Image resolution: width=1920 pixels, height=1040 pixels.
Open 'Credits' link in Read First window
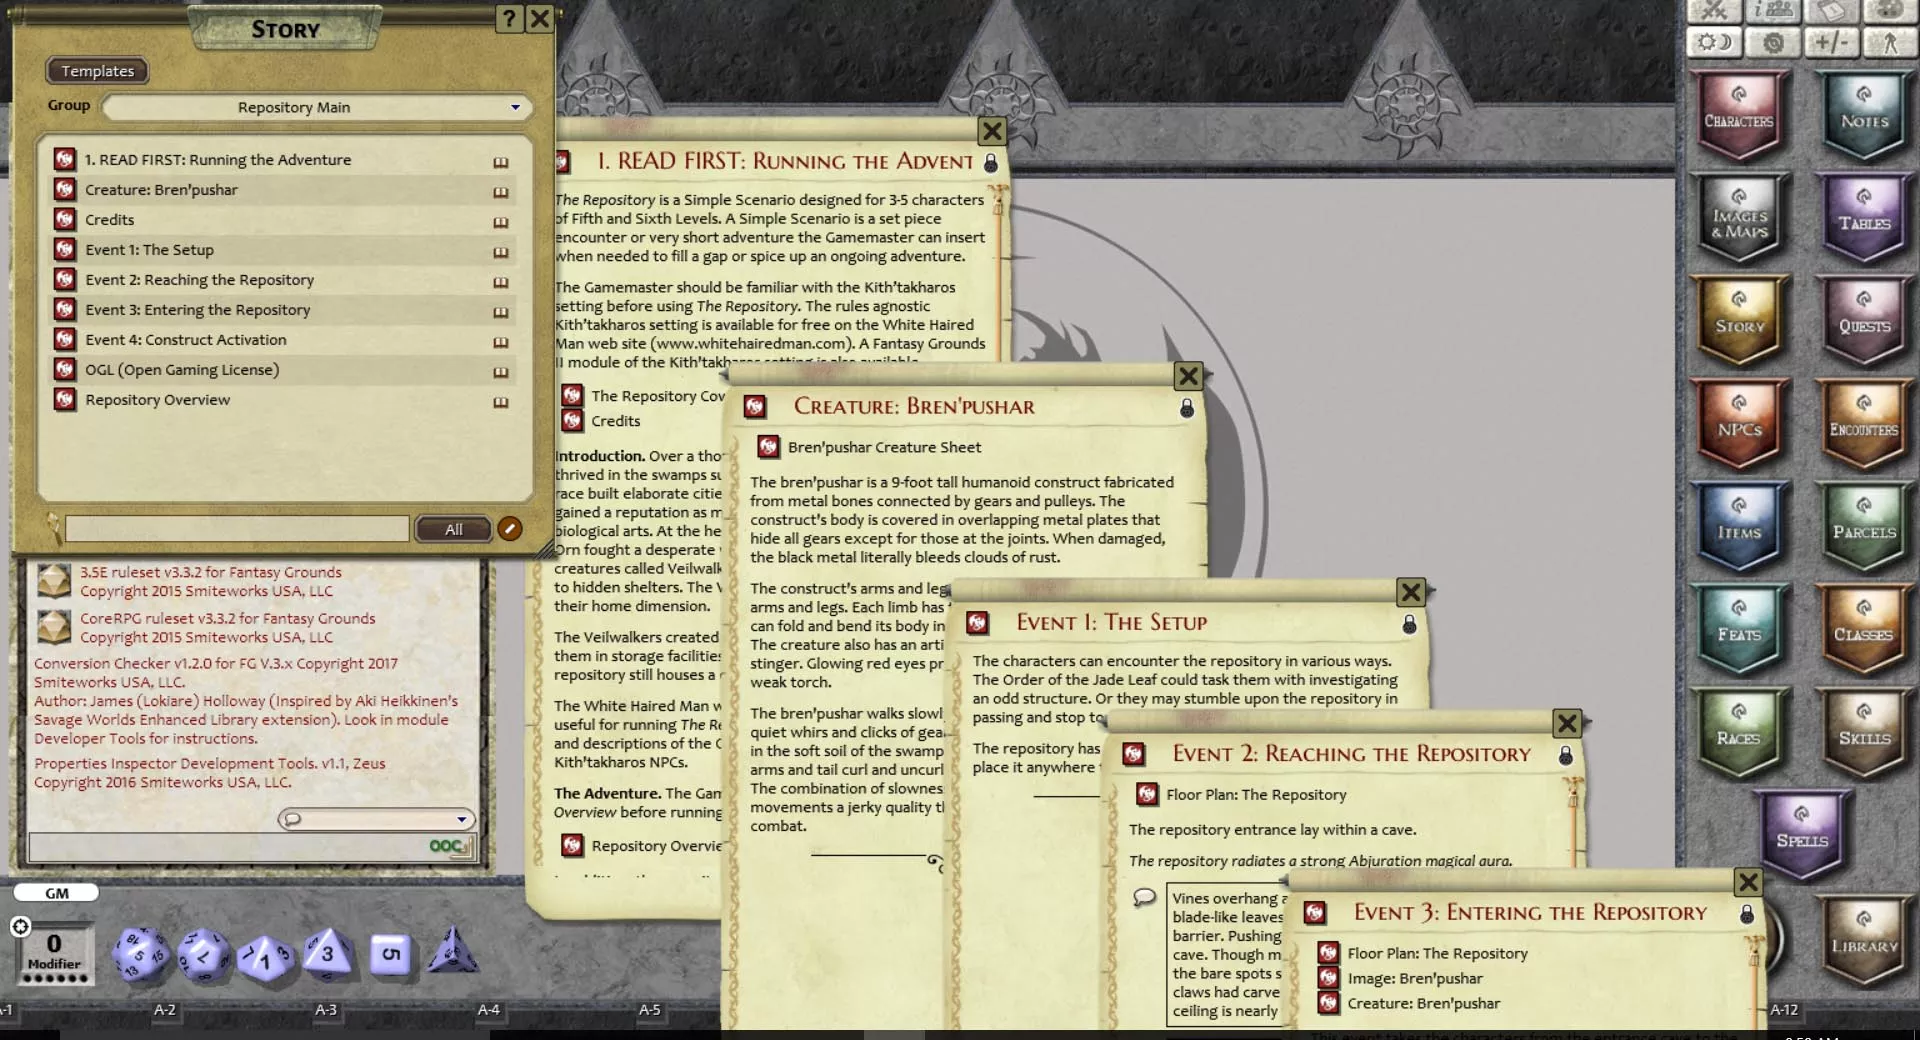[x=615, y=421]
